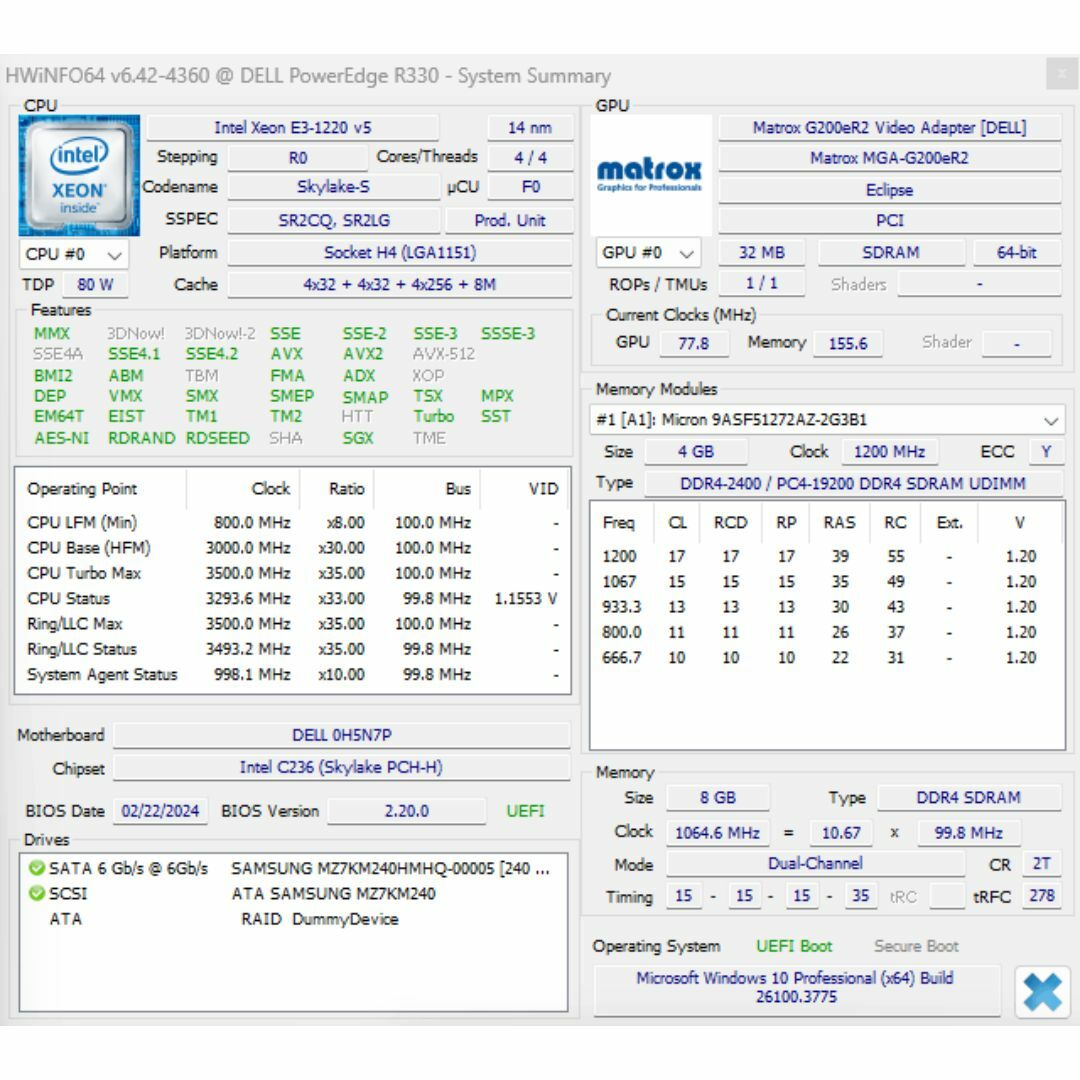
Task: Click the Intel C236 (Skylake PCH-H) chipset field
Action: point(342,767)
